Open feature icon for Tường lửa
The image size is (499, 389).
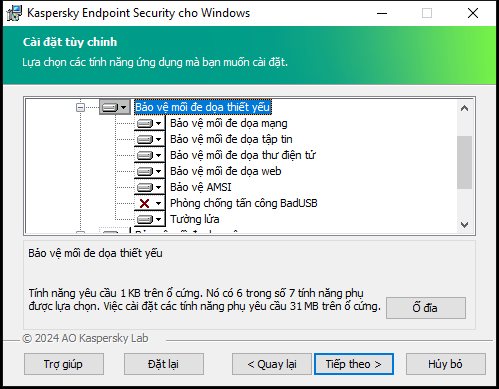[150, 219]
